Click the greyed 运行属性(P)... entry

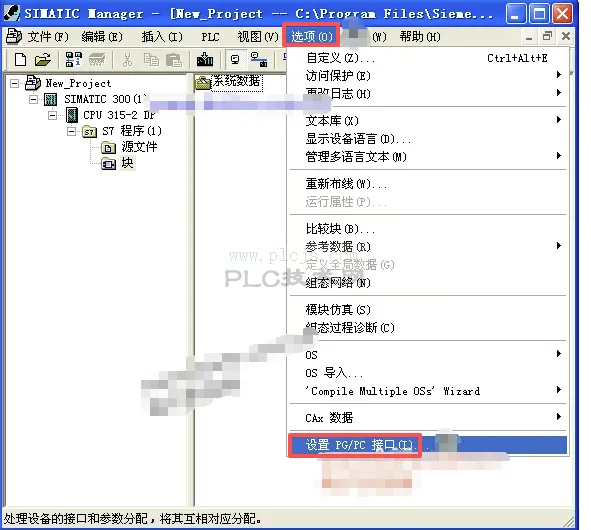click(x=428, y=201)
